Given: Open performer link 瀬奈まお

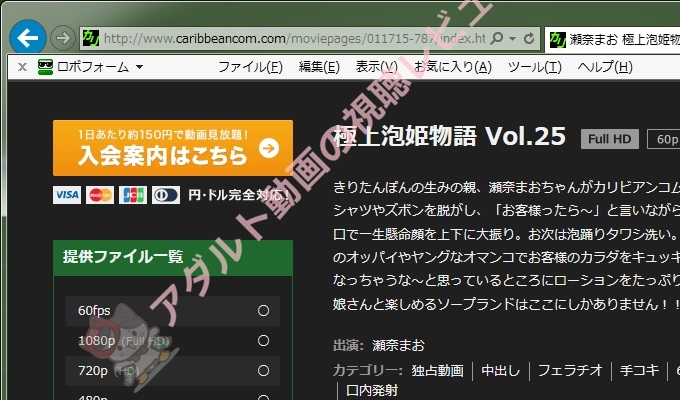Looking at the screenshot, I should [x=398, y=345].
